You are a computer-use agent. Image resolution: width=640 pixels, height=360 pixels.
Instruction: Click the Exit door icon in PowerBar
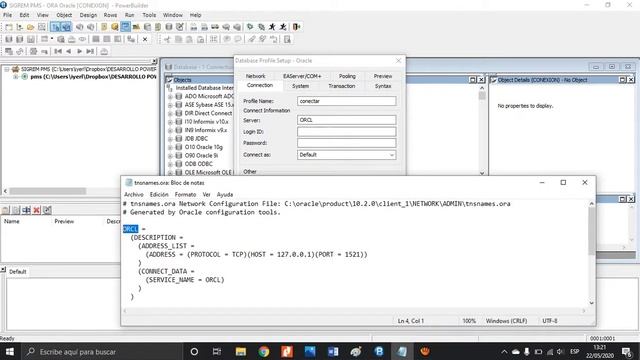point(296,27)
